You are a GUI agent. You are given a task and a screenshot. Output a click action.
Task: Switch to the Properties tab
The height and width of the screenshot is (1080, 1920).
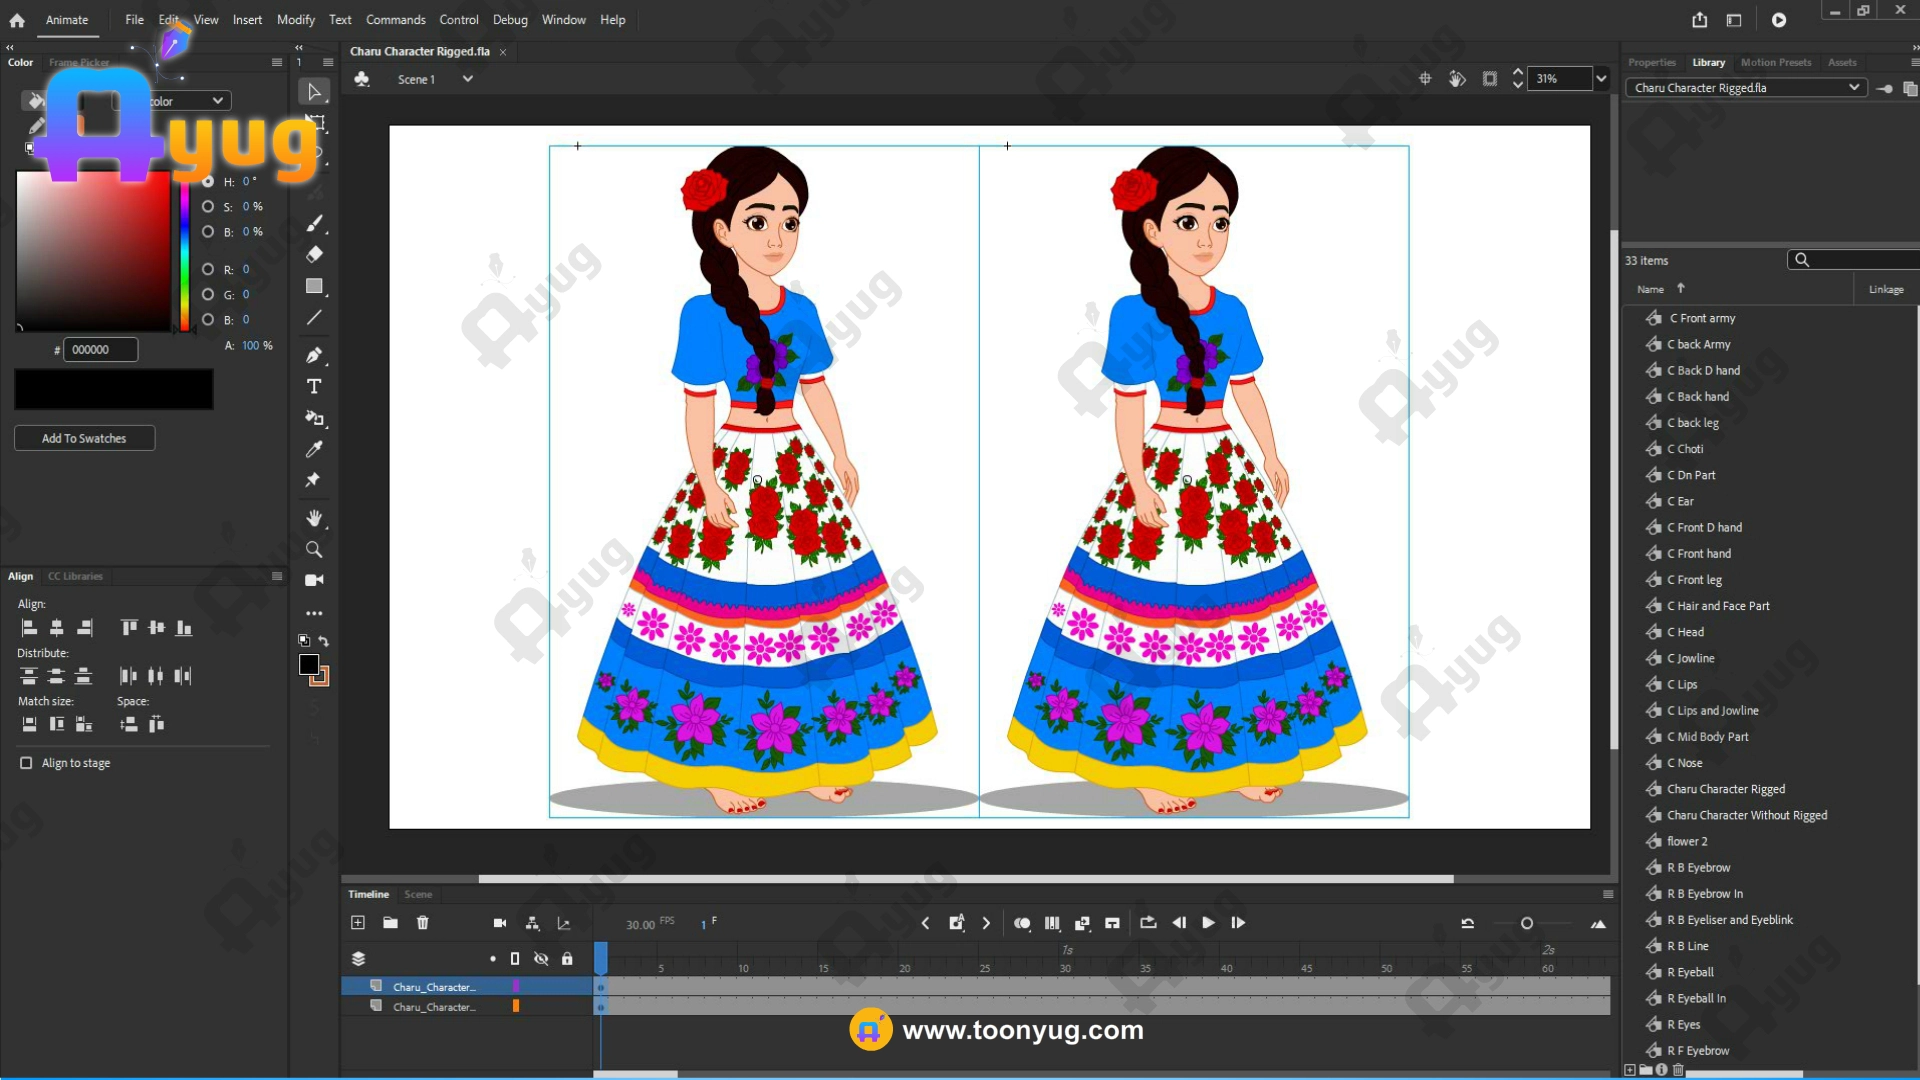[x=1651, y=62]
